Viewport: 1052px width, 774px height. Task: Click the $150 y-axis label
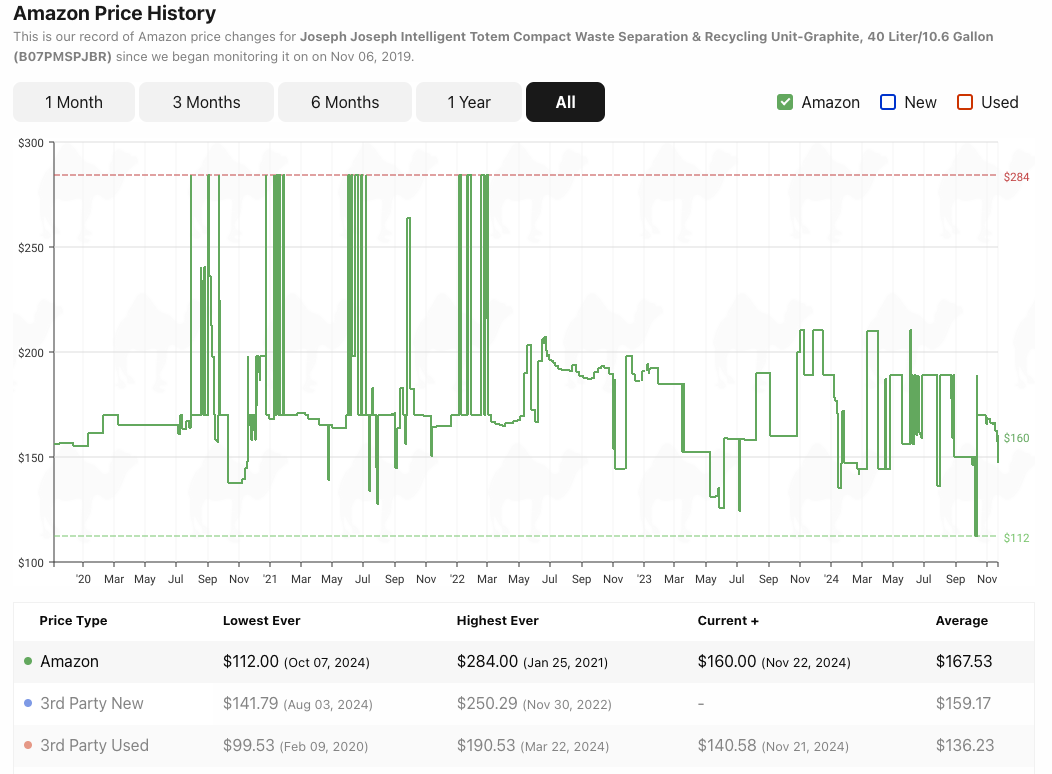coord(31,457)
